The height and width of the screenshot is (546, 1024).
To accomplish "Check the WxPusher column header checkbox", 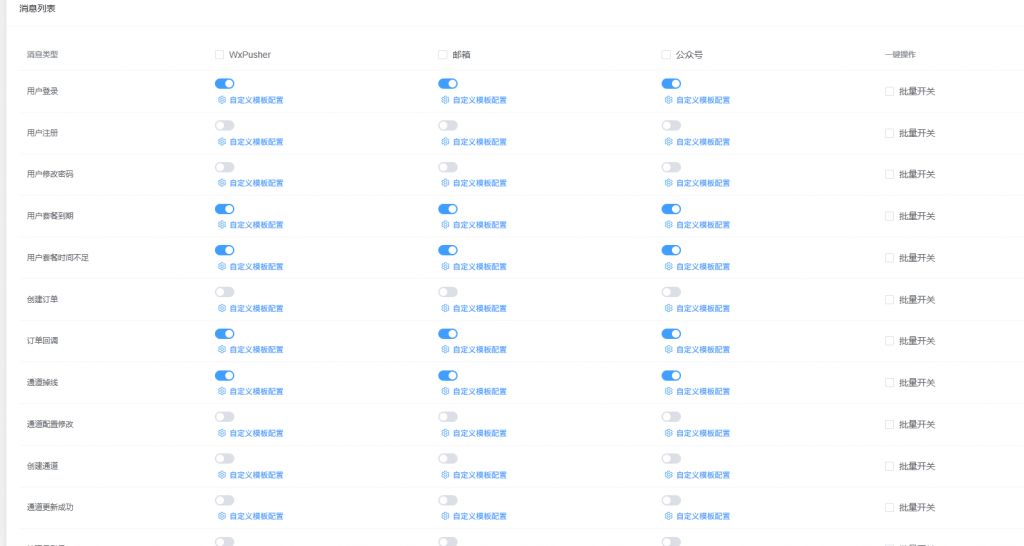I will 219,55.
